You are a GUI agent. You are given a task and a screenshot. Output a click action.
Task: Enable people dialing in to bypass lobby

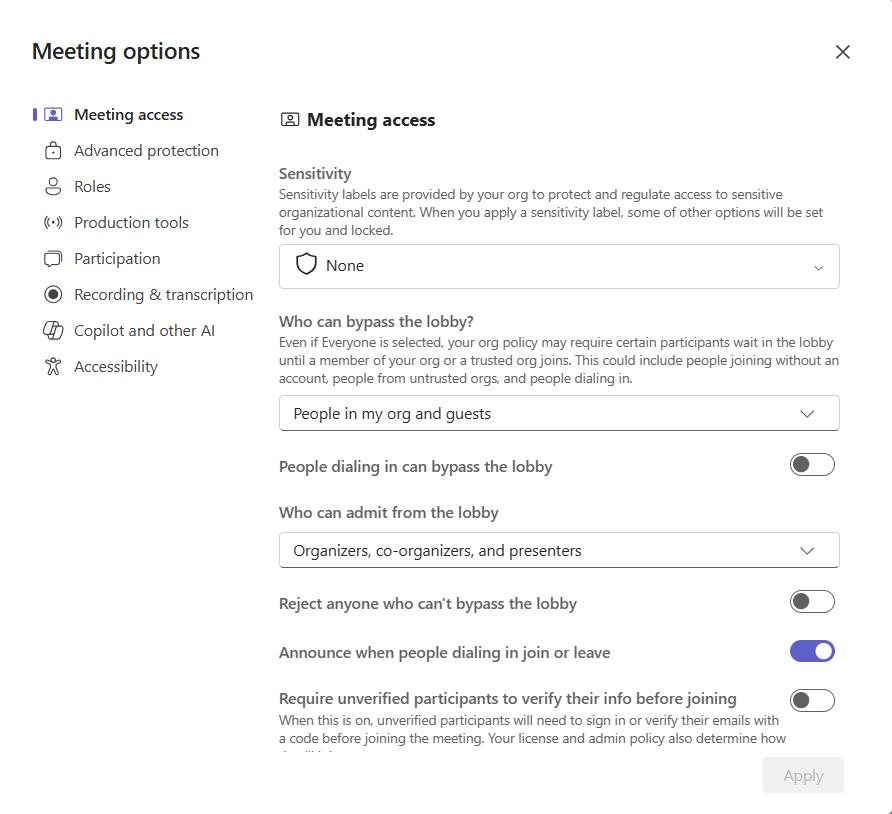pos(811,465)
